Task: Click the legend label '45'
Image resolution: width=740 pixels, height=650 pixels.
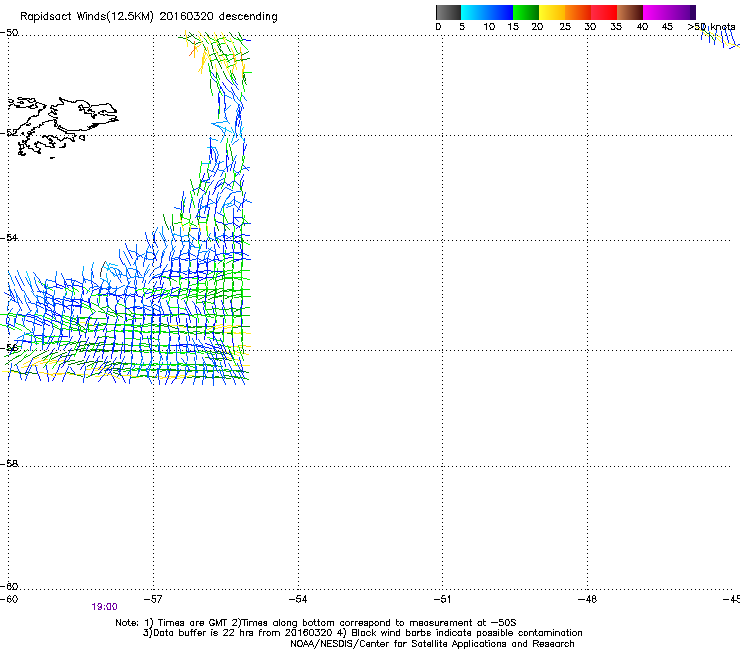Action: click(667, 27)
